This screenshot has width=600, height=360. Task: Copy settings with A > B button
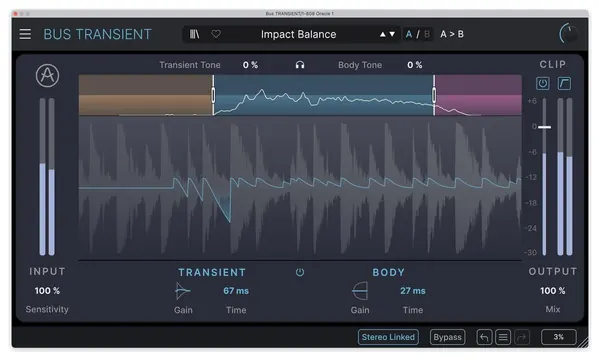[452, 34]
